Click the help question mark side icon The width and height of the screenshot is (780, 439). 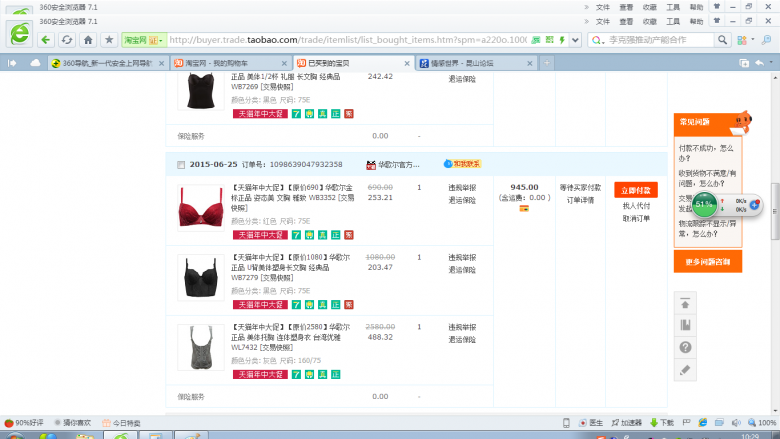pyautogui.click(x=685, y=347)
